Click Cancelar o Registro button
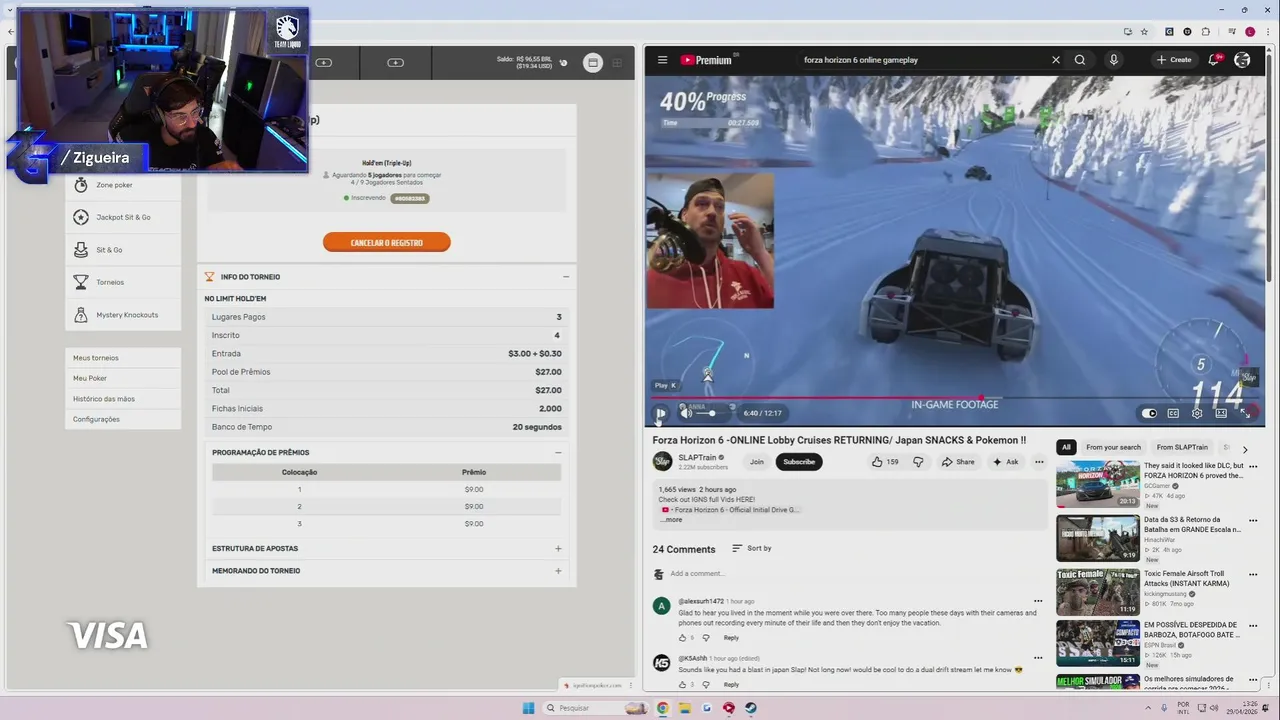The height and width of the screenshot is (720, 1280). pos(386,243)
